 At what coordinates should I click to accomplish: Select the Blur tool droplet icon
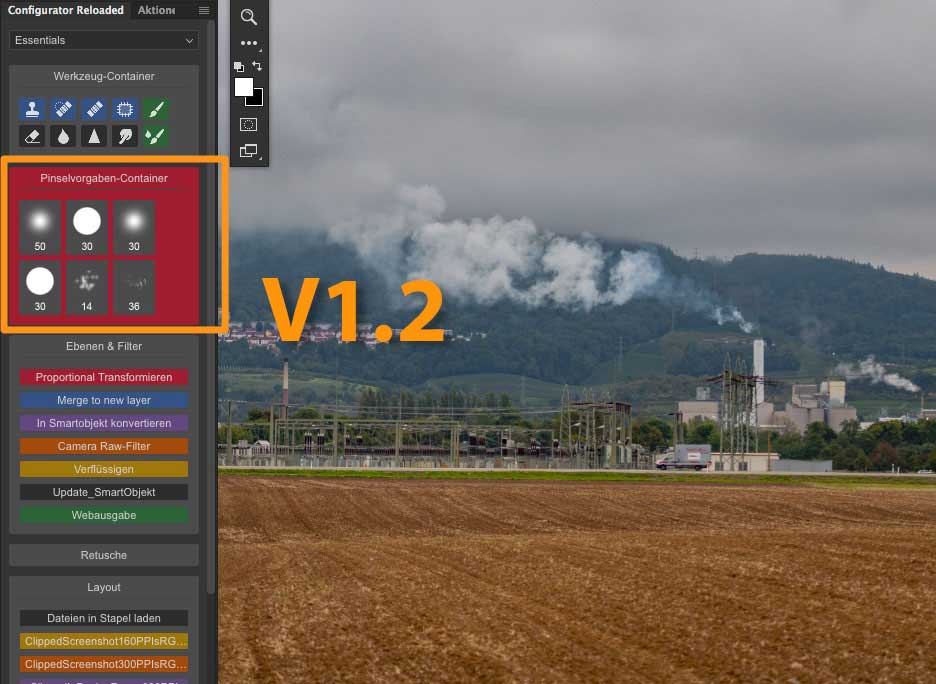[x=63, y=137]
